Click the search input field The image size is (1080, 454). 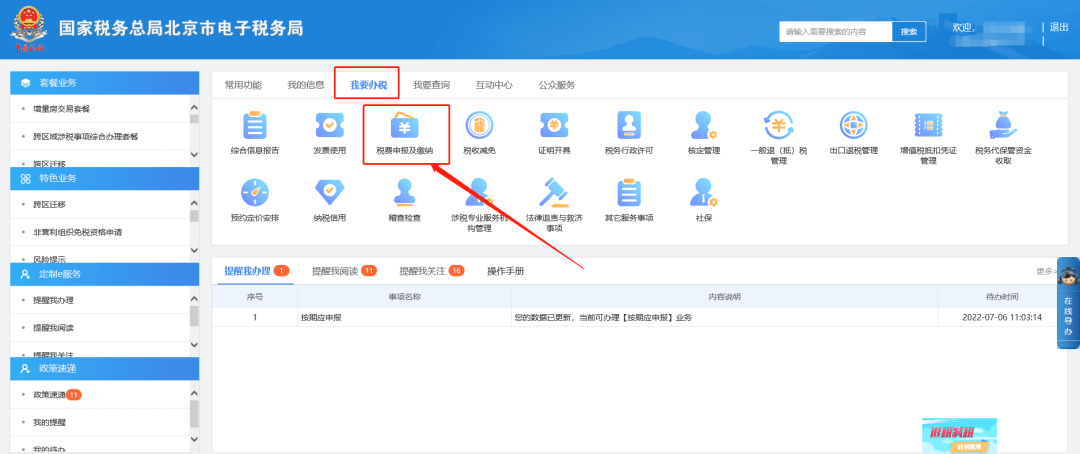pyautogui.click(x=835, y=32)
